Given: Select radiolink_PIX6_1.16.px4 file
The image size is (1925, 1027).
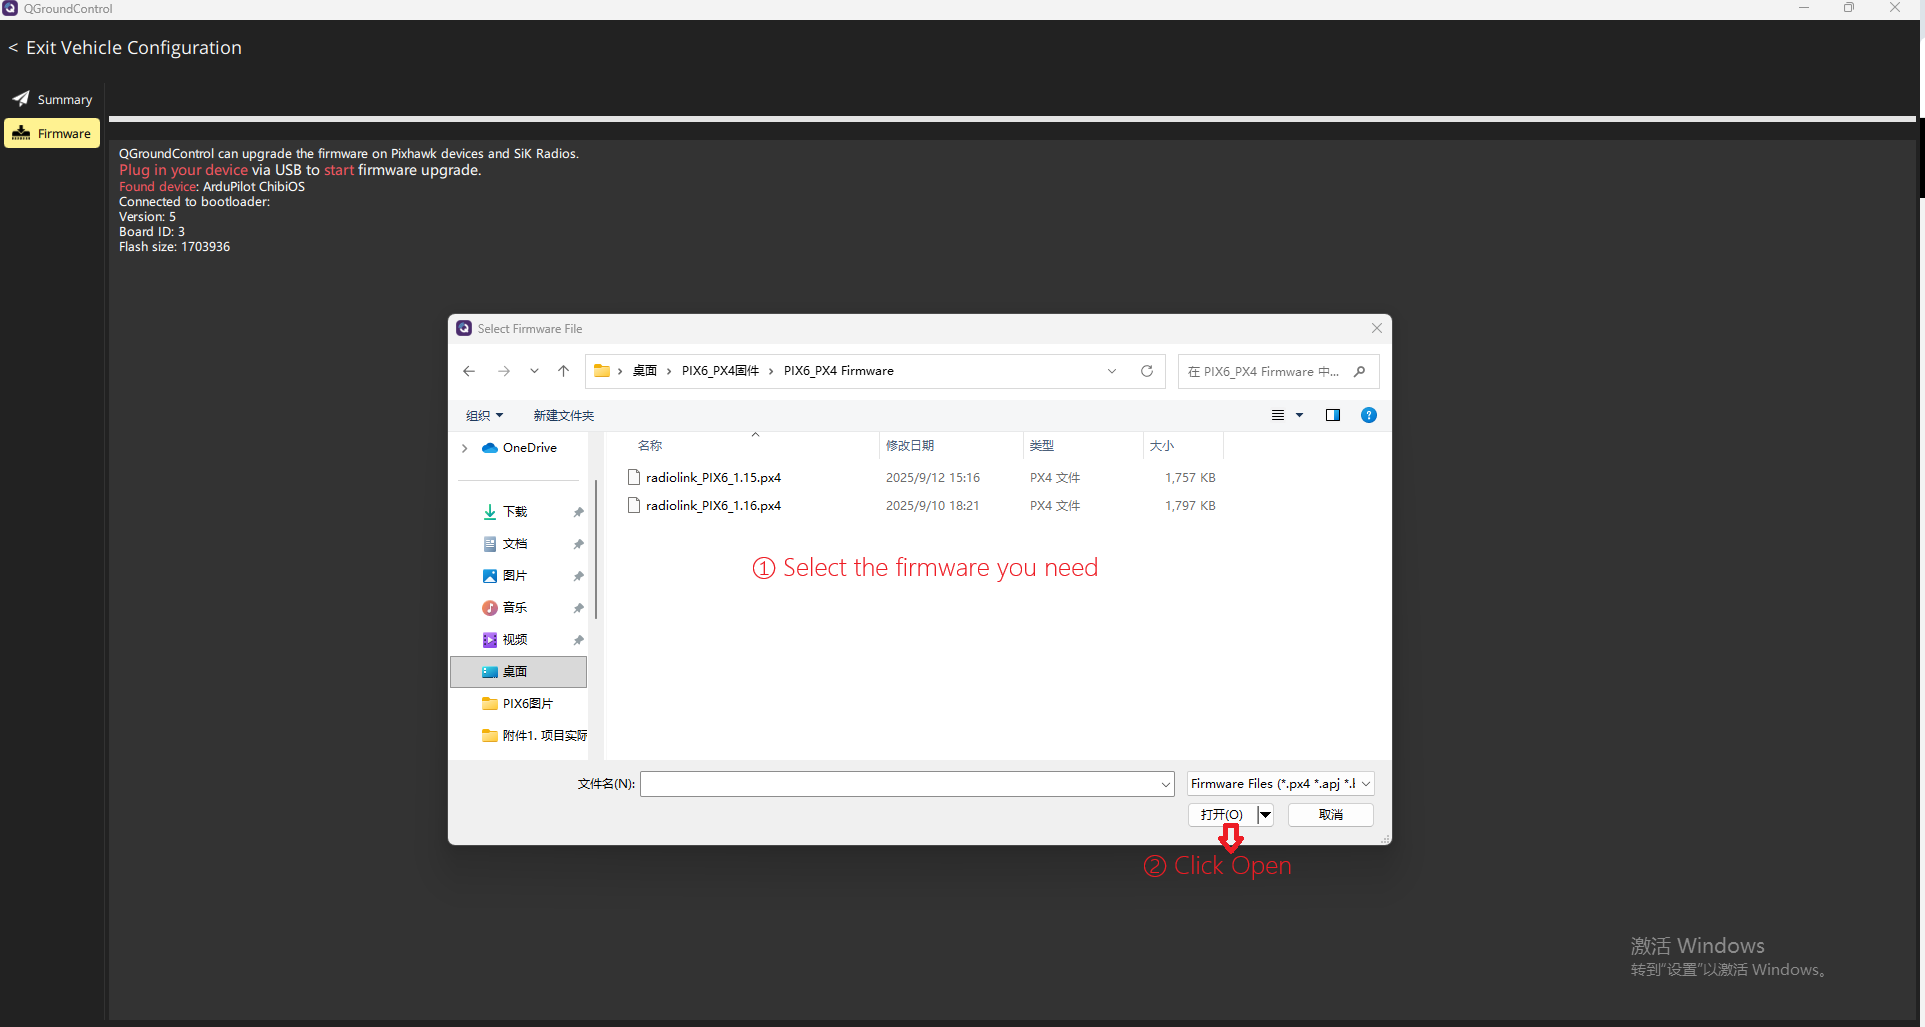Looking at the screenshot, I should click(x=712, y=506).
